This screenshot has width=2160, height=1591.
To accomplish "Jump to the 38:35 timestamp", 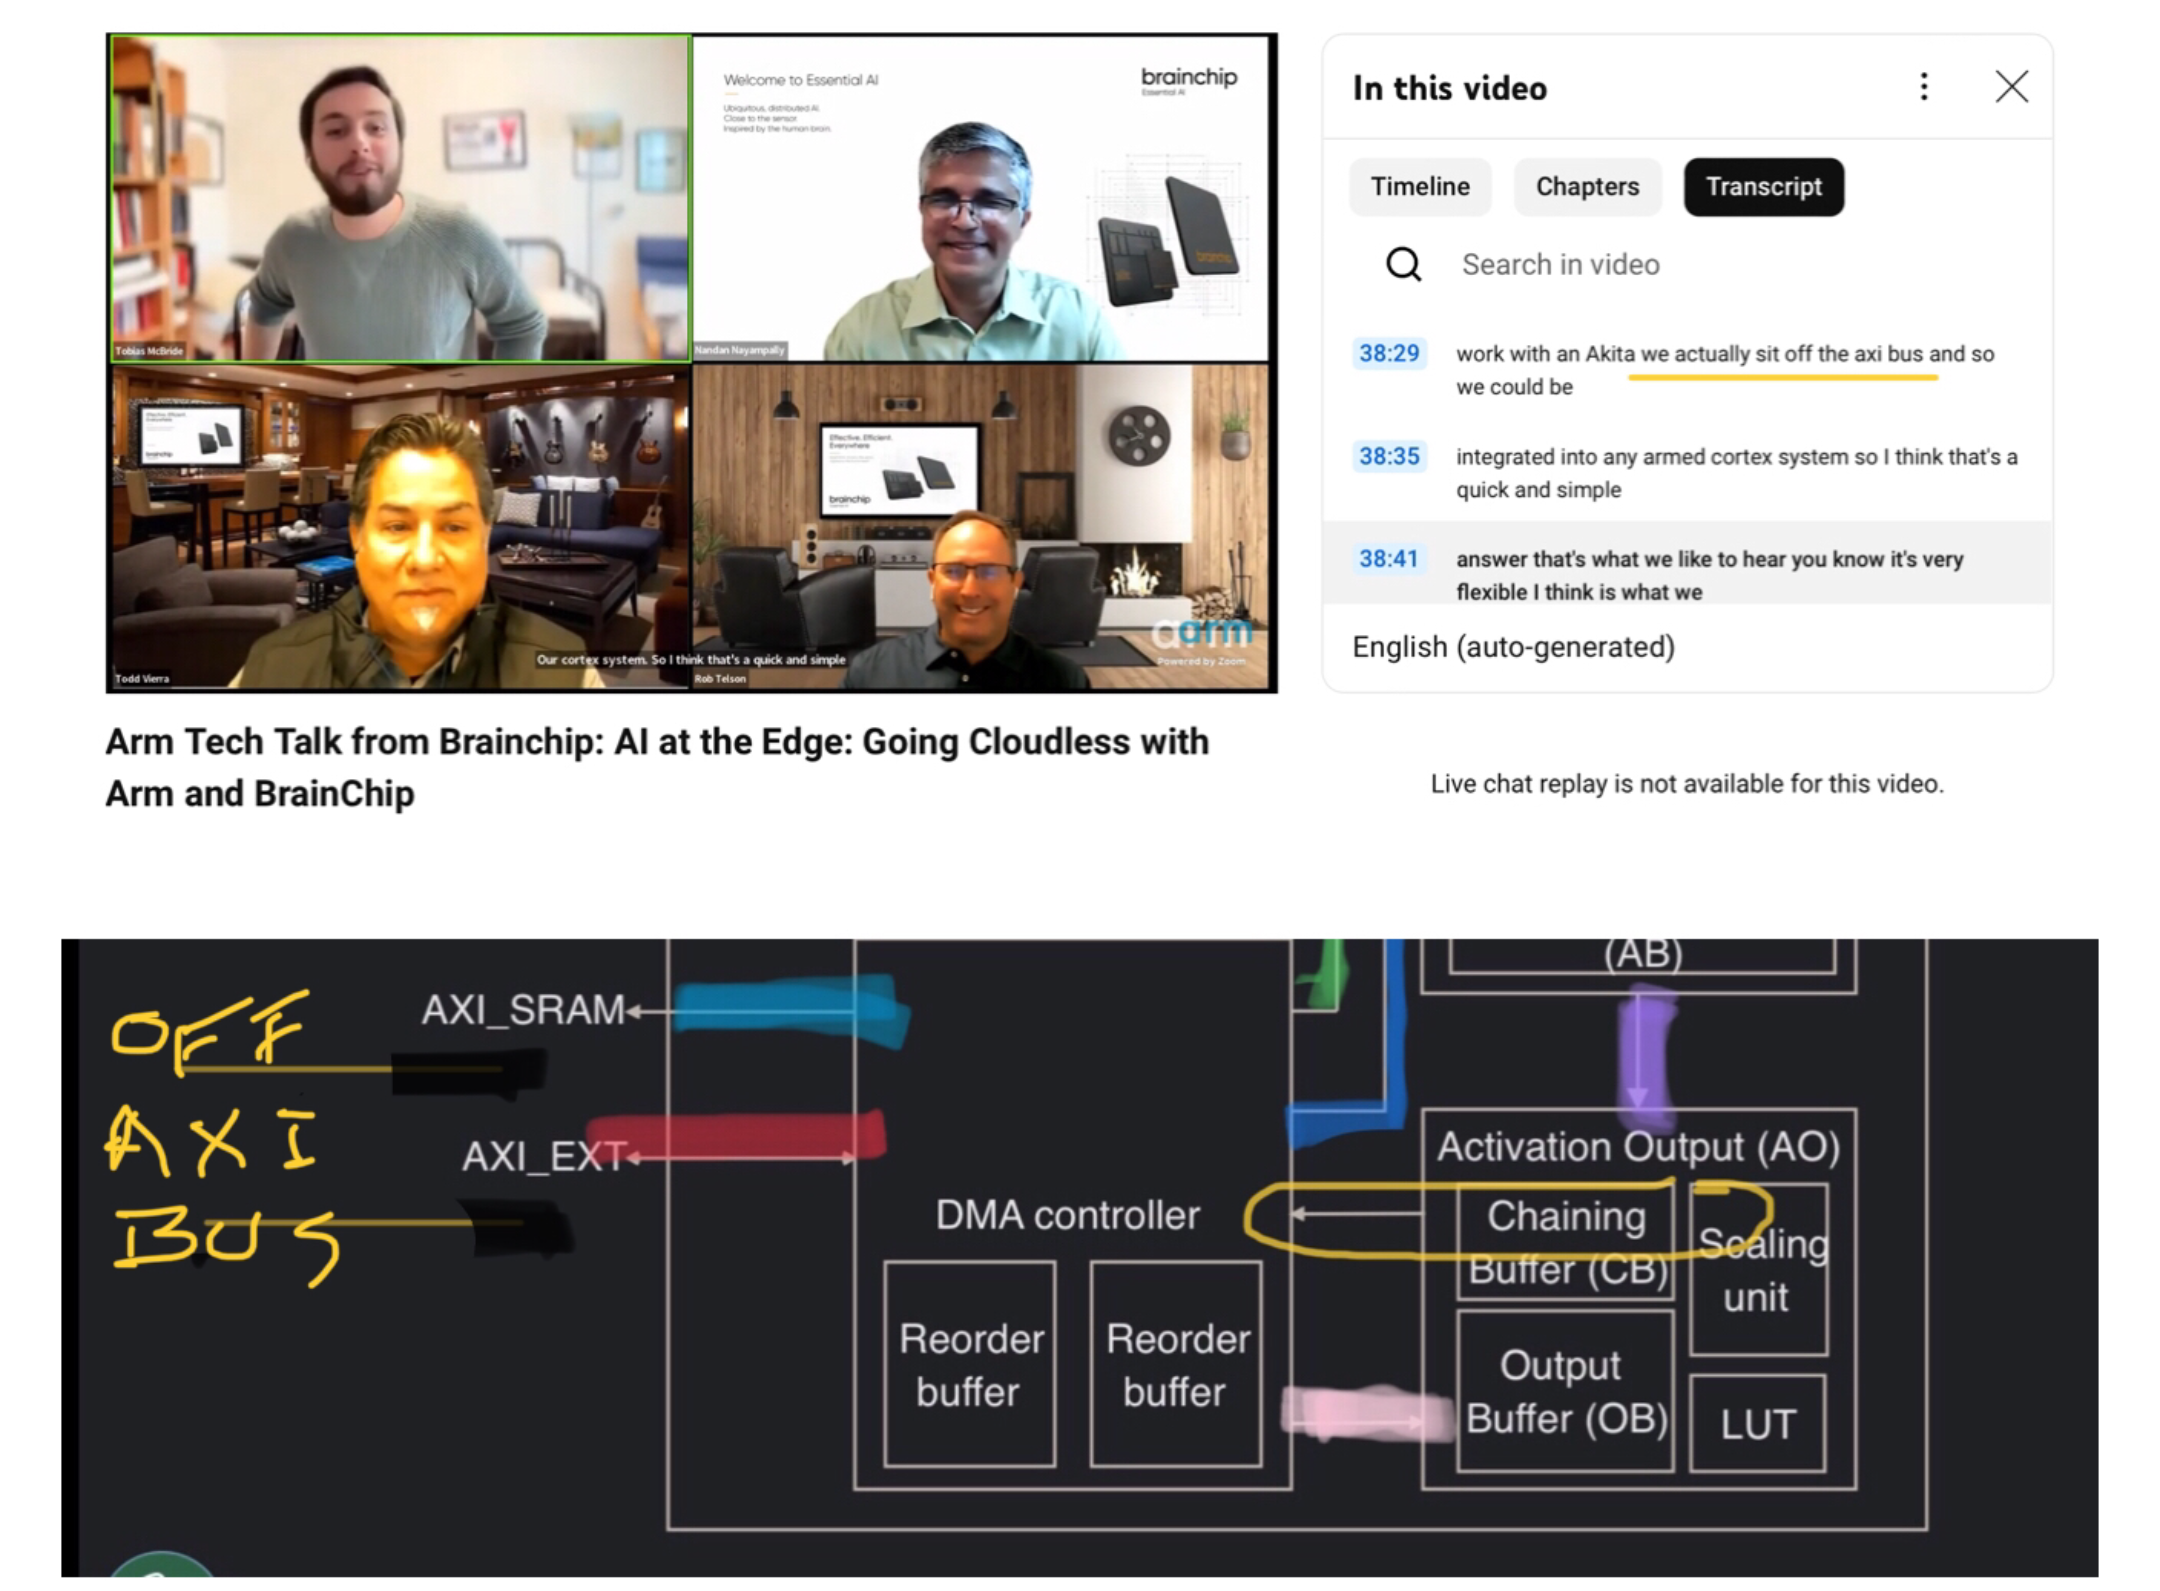I will point(1388,456).
